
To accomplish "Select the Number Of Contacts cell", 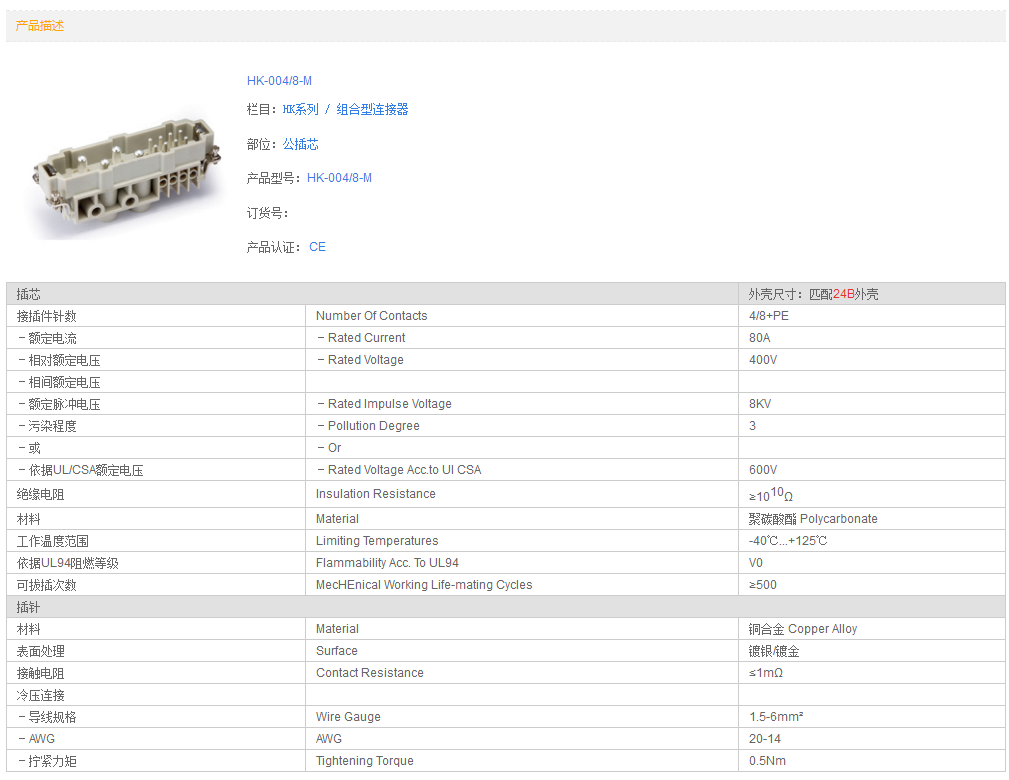I will click(x=371, y=316).
